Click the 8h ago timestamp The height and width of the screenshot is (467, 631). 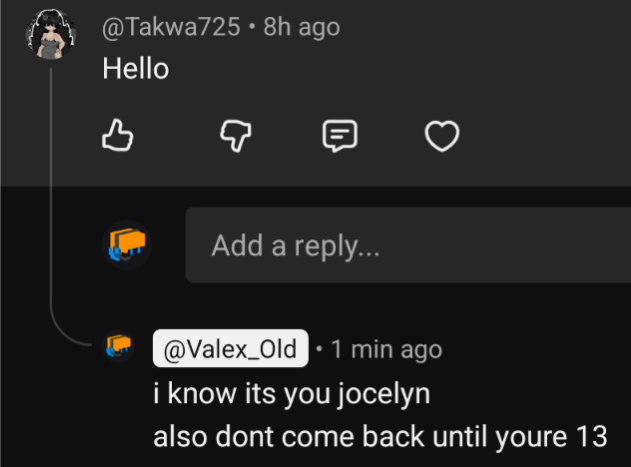coord(301,27)
